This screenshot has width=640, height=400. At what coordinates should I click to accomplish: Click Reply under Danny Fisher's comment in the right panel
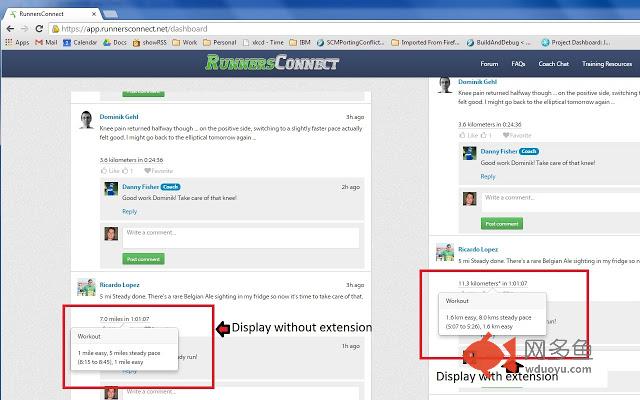click(488, 176)
